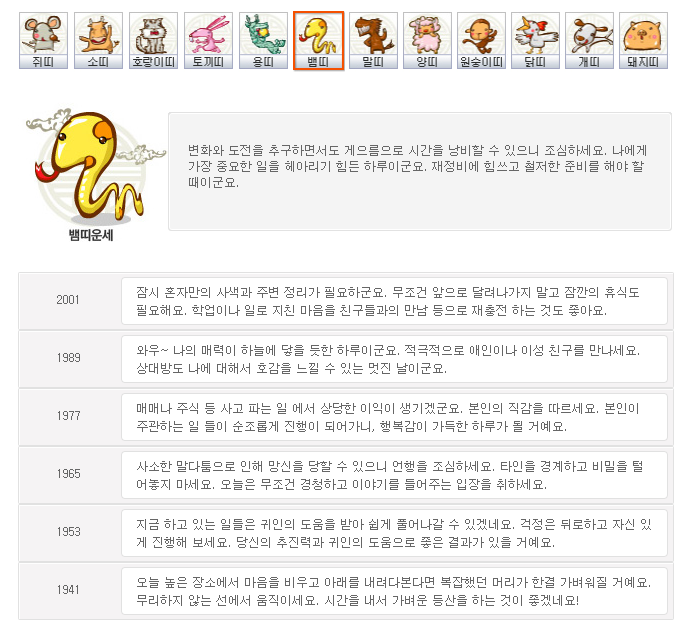
Task: Select the pig zodiac icon (돼지띠)
Action: 644,40
